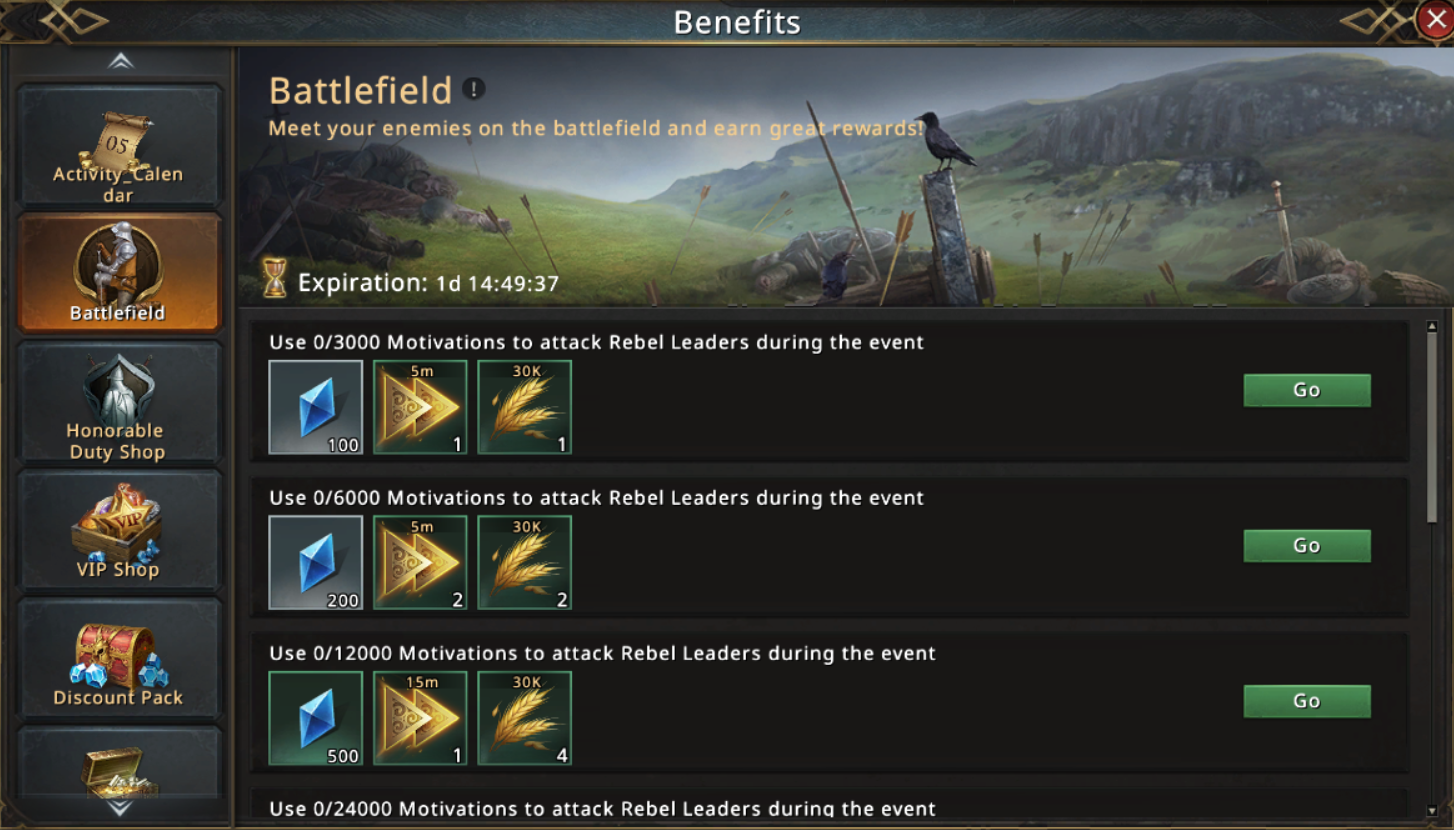The height and width of the screenshot is (830, 1454).
Task: Open the Discount Pack tab
Action: [119, 659]
